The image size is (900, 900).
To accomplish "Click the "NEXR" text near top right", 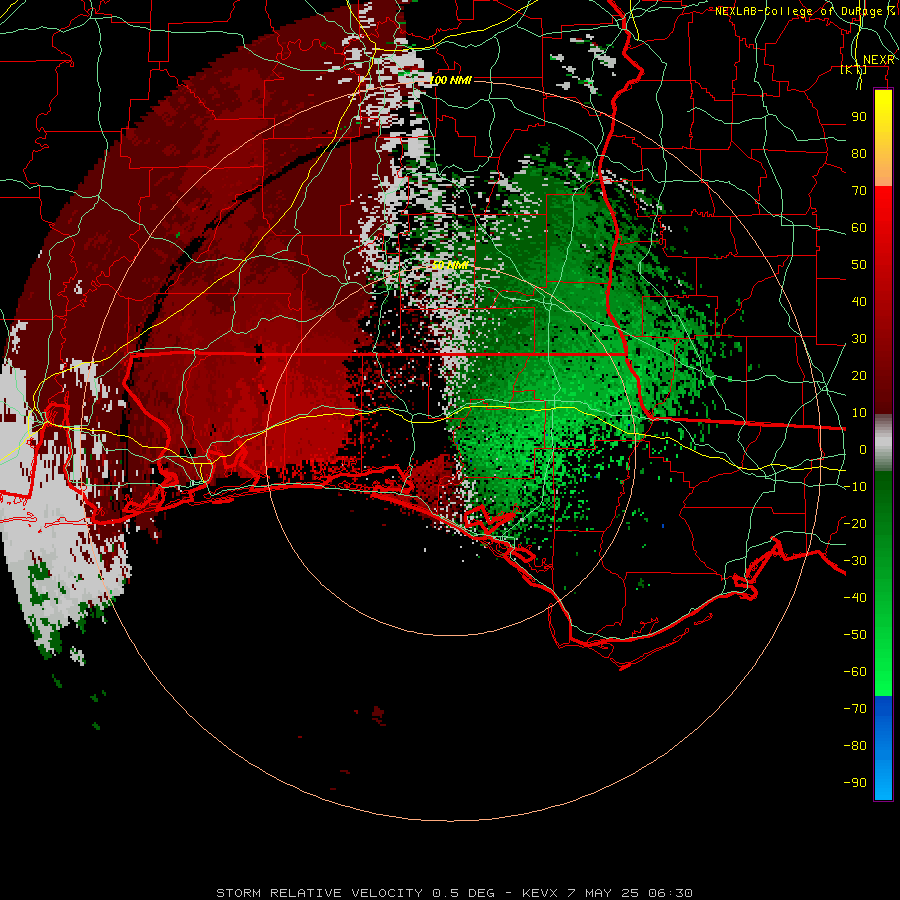I will coord(878,60).
